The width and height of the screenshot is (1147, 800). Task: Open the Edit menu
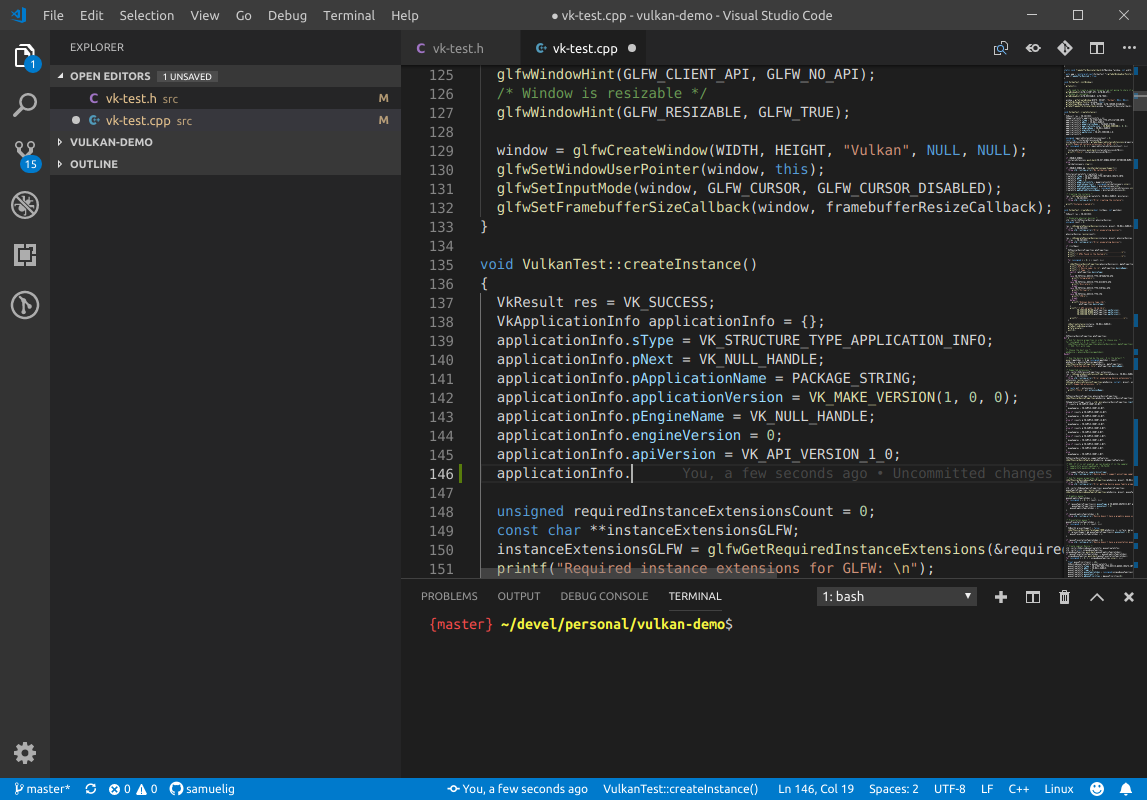(91, 15)
